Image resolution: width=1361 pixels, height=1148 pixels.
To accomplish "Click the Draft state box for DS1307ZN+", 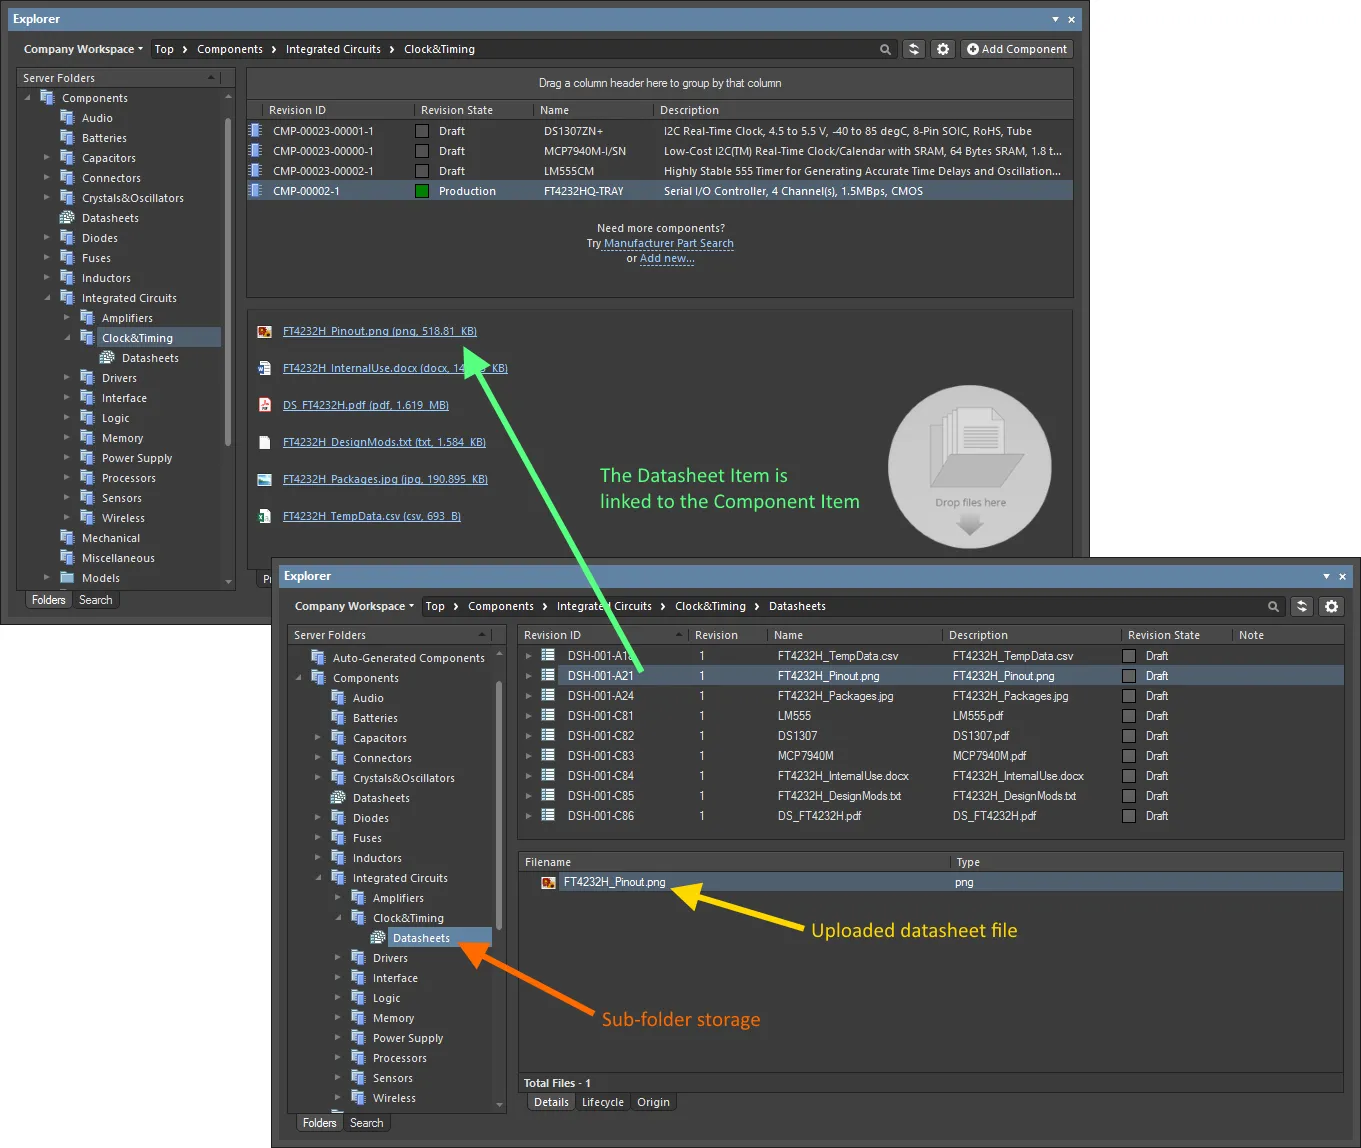I will (422, 131).
